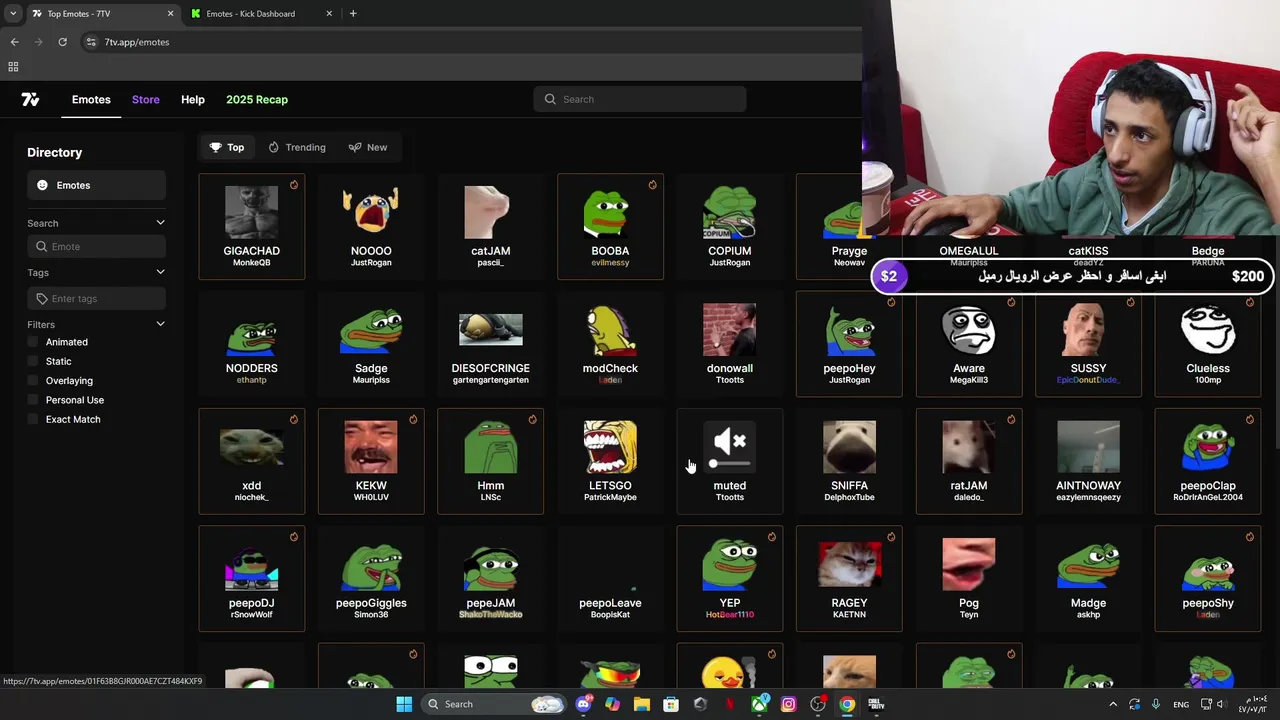Go back in browser history
This screenshot has width=1280, height=720.
pos(14,42)
